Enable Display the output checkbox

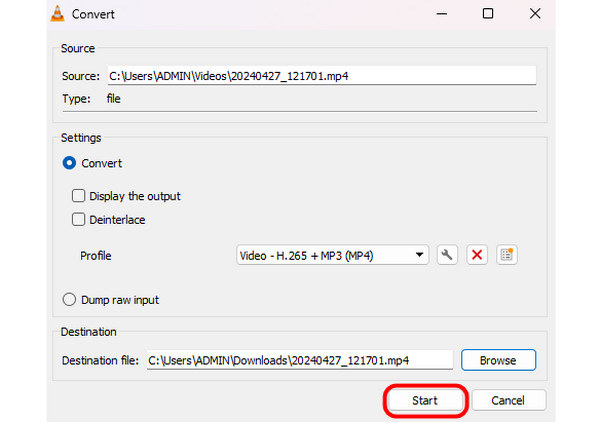pyautogui.click(x=78, y=196)
